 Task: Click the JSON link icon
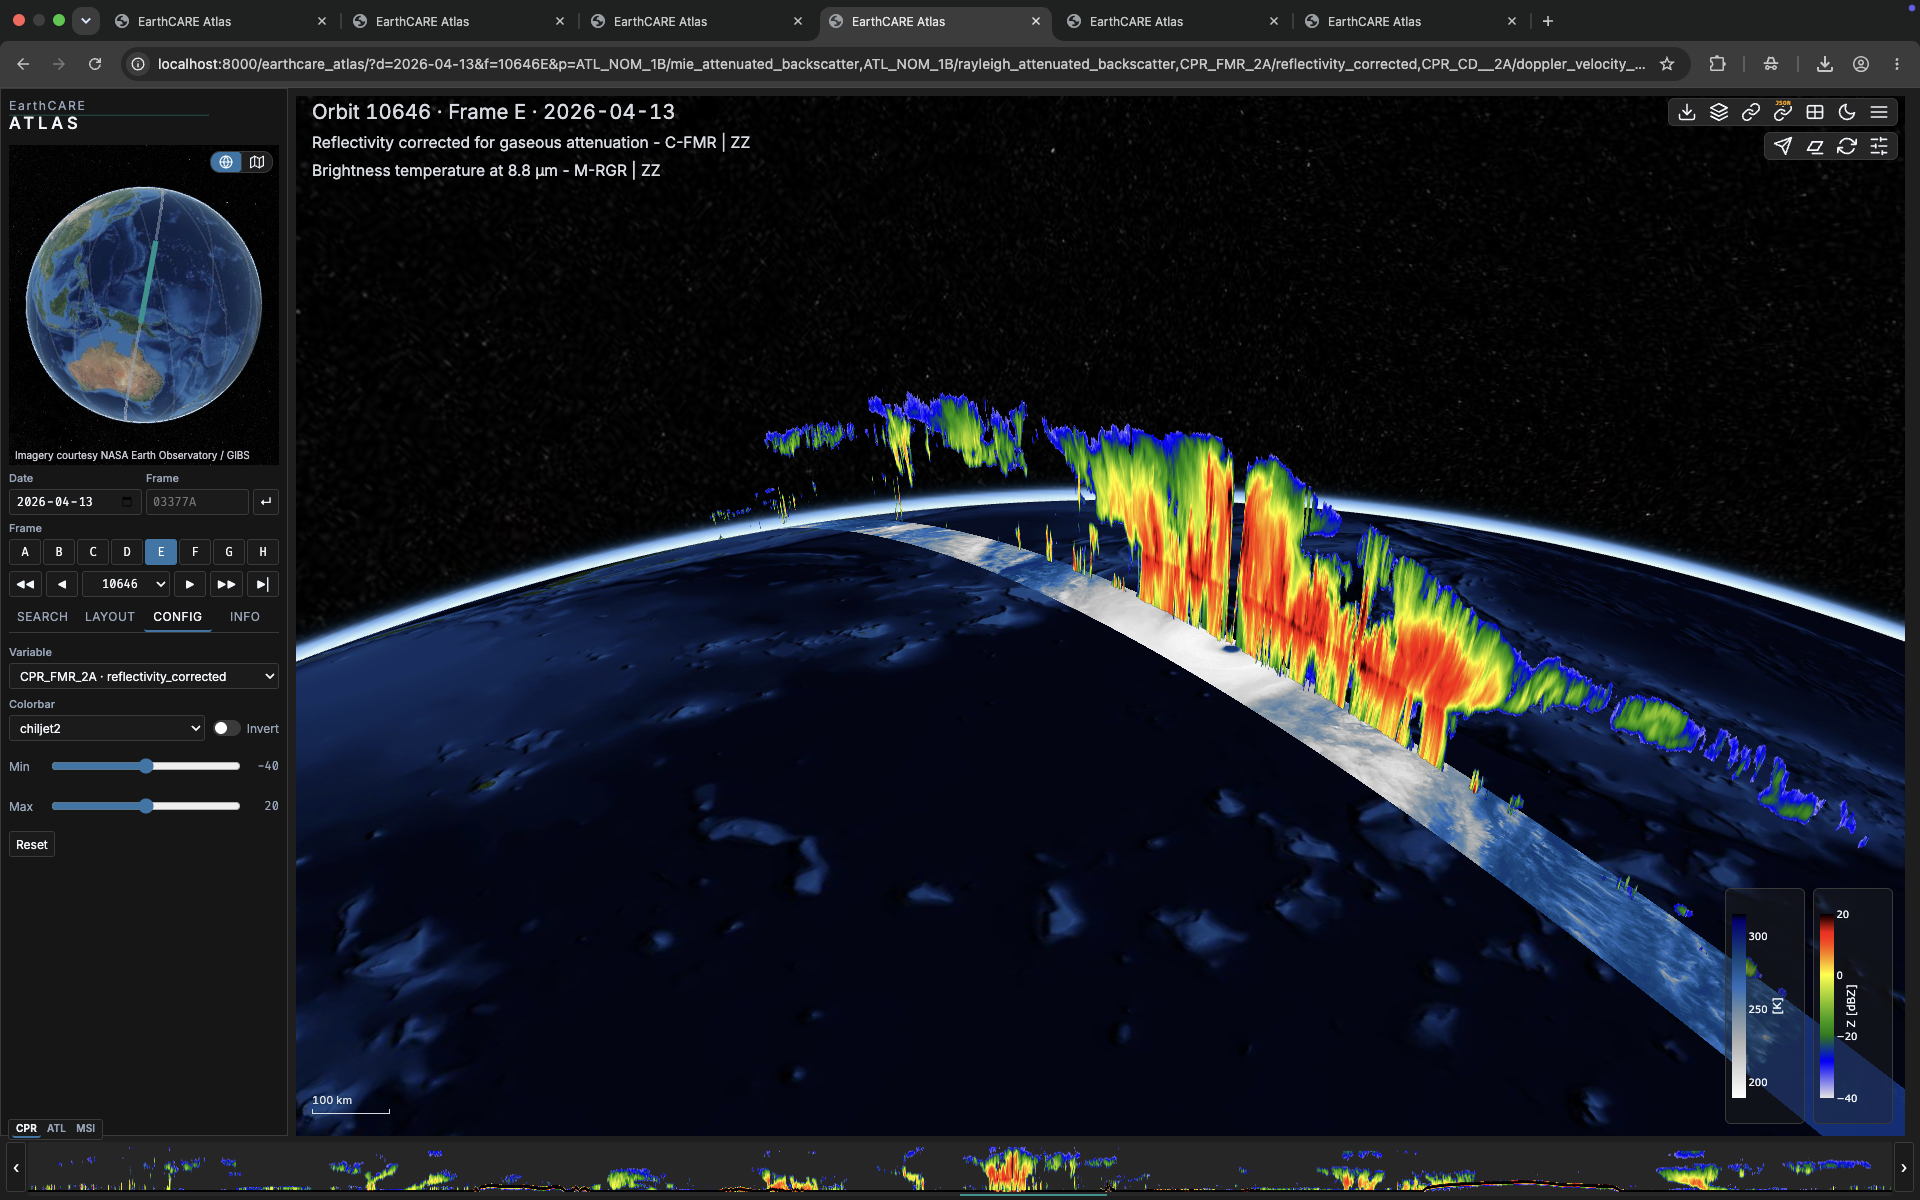coord(1783,112)
